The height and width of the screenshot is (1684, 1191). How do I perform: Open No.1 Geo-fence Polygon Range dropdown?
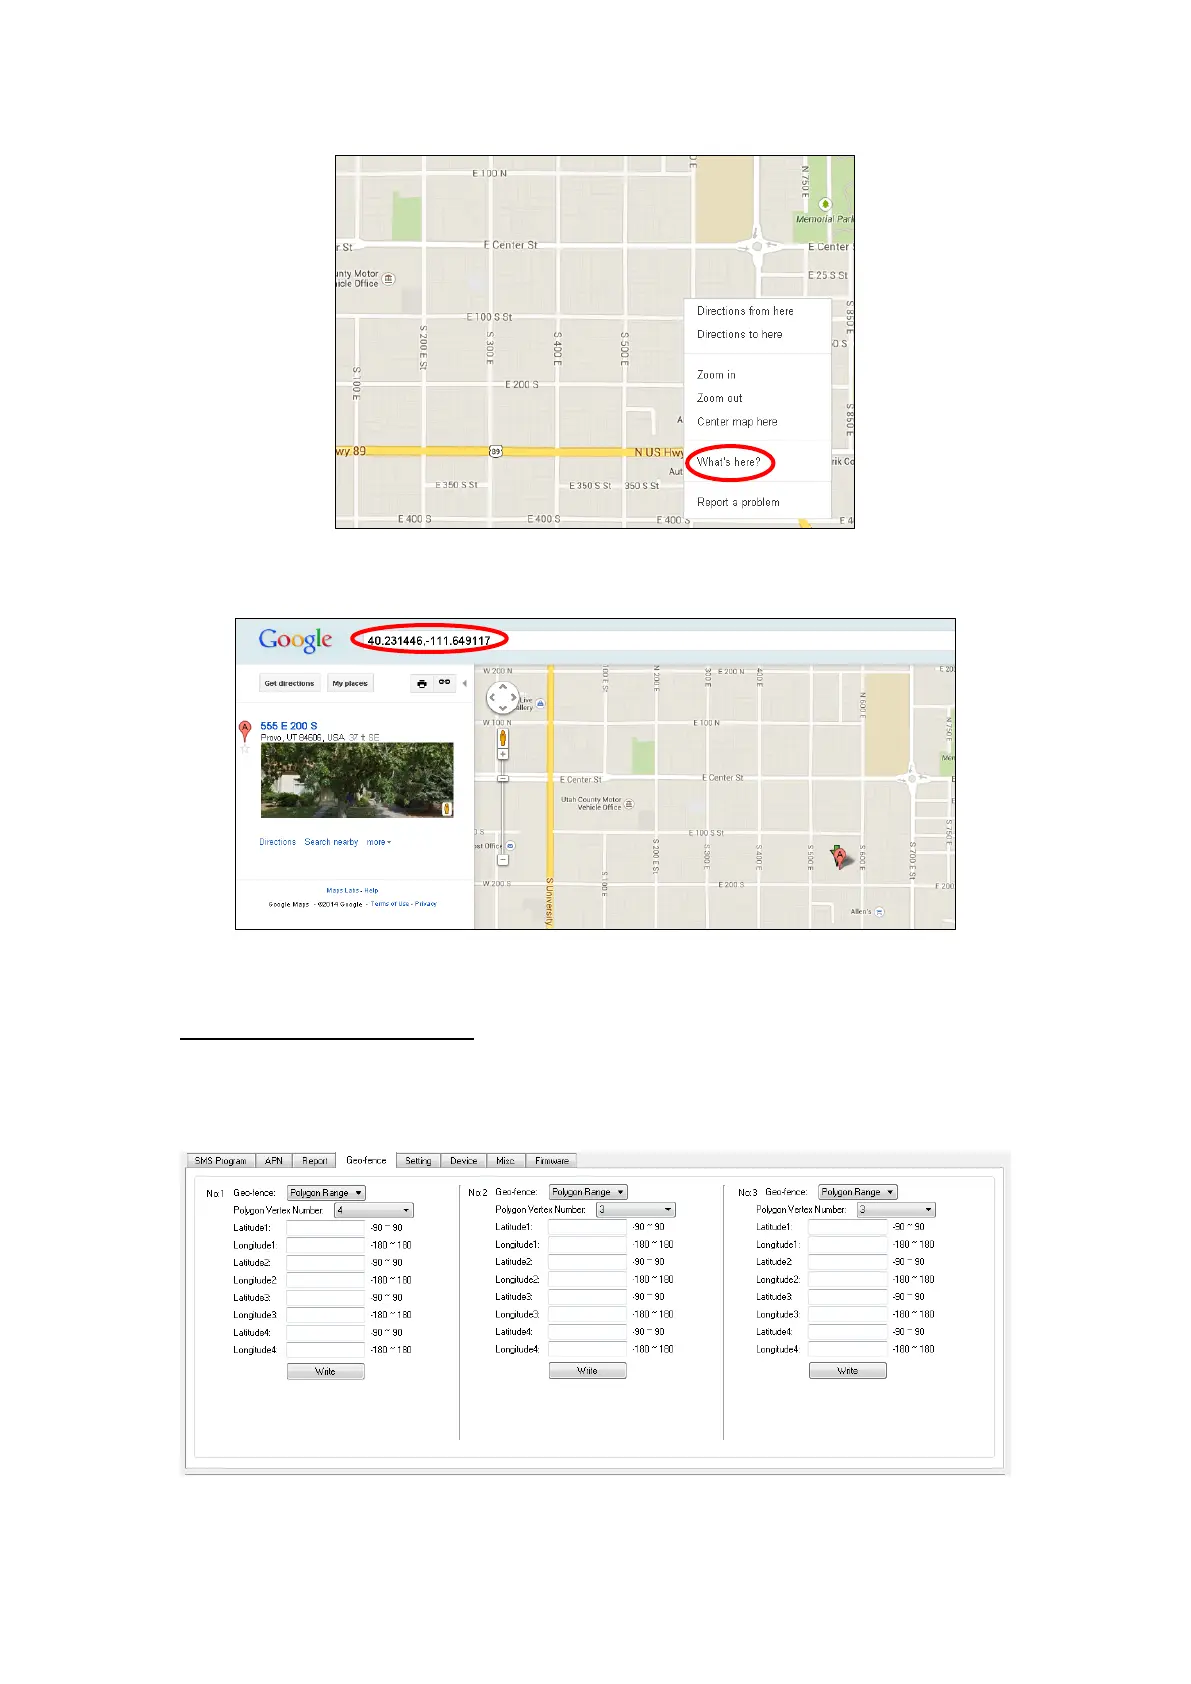pyautogui.click(x=326, y=1193)
